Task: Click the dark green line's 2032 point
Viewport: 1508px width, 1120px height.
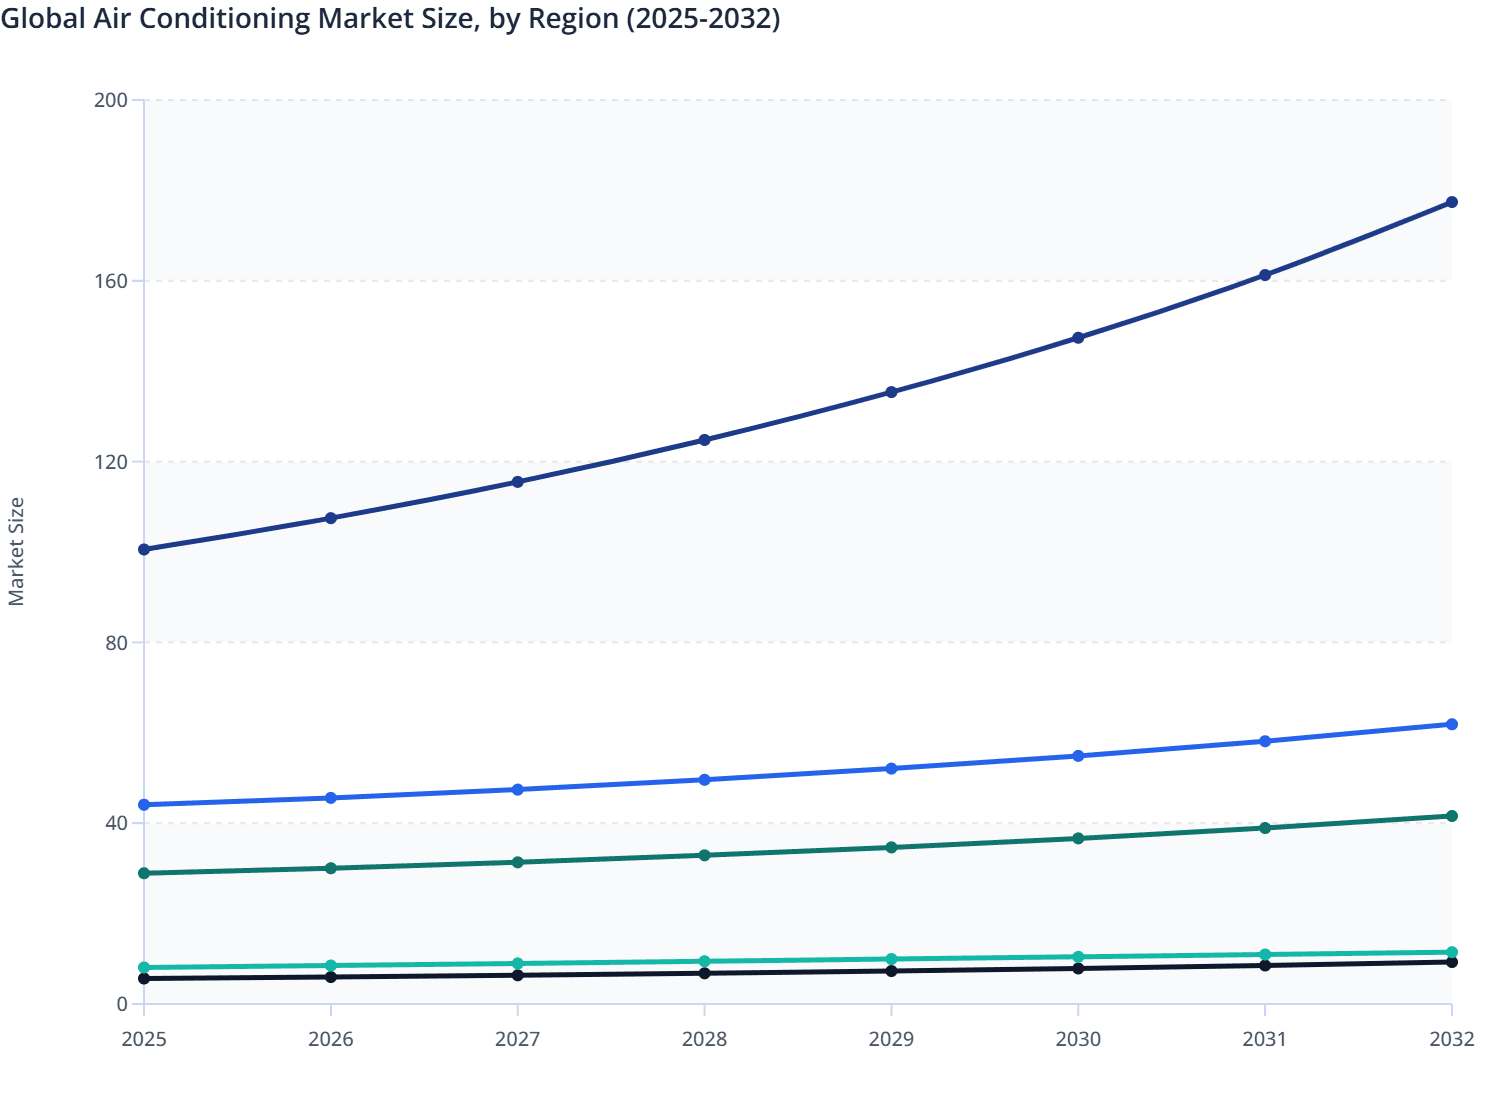Action: [1451, 816]
